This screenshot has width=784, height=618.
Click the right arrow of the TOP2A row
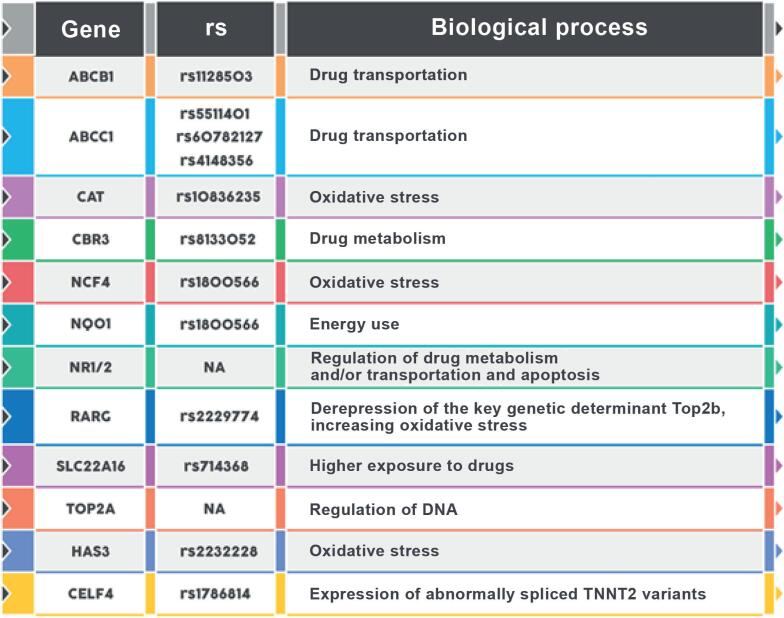778,508
